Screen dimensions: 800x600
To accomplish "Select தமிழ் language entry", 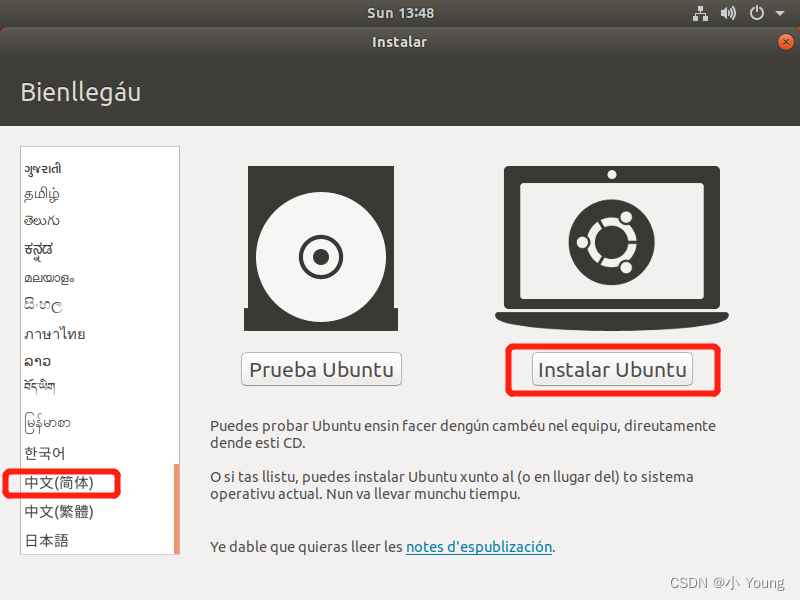I will tap(42, 194).
